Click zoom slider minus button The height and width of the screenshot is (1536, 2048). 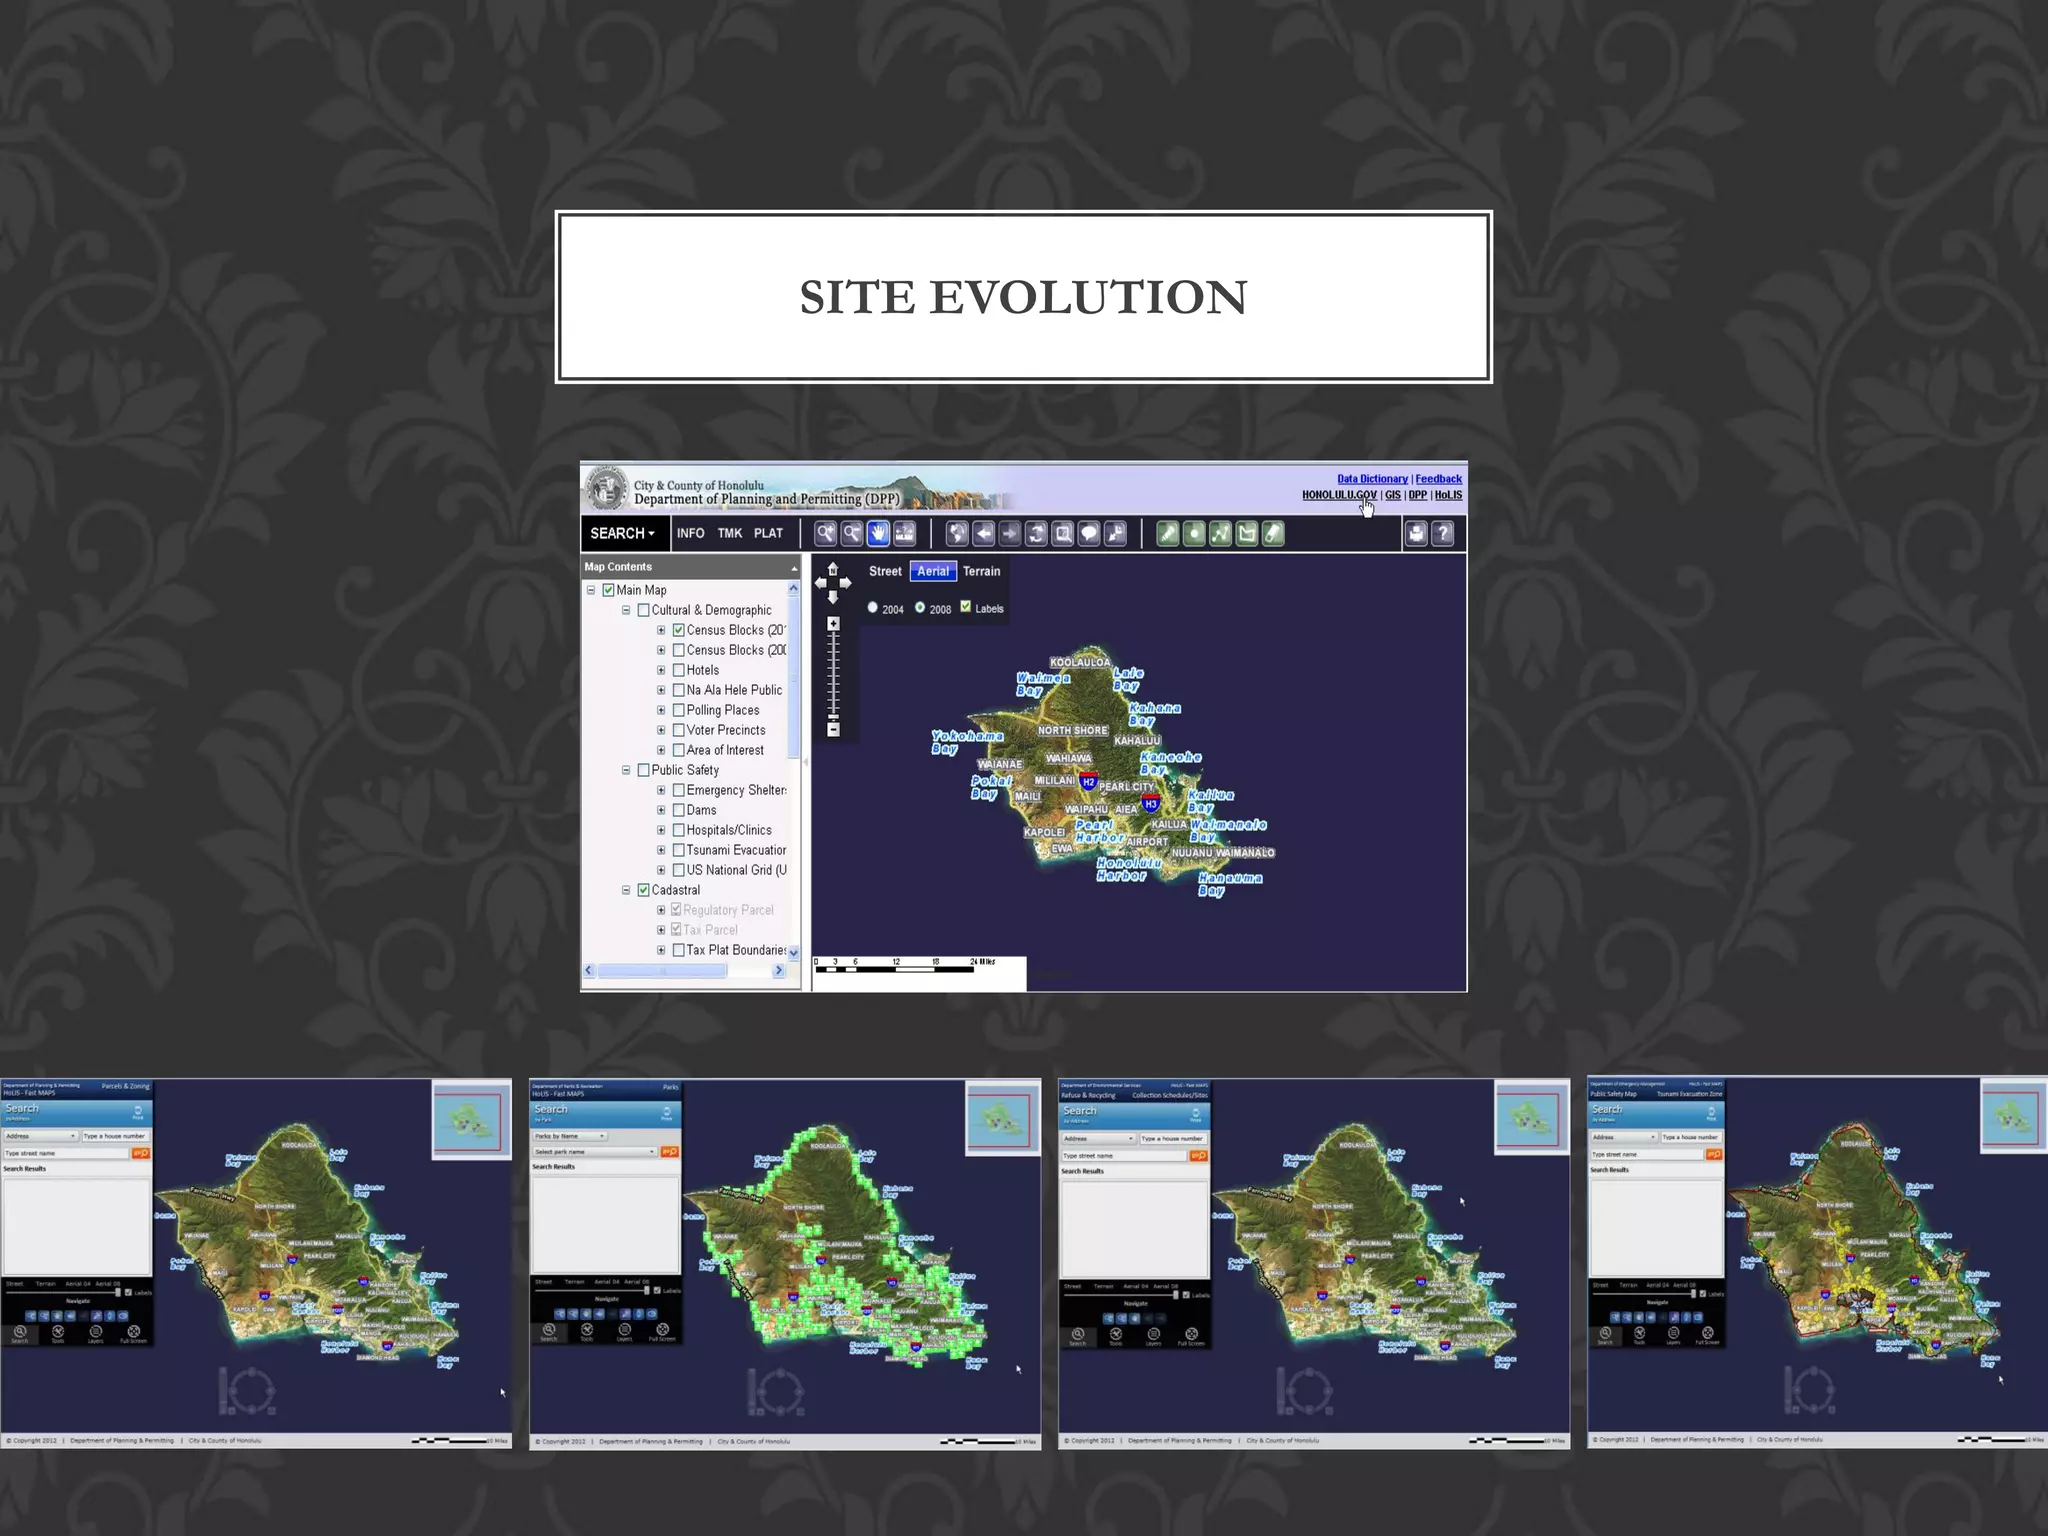(x=833, y=730)
